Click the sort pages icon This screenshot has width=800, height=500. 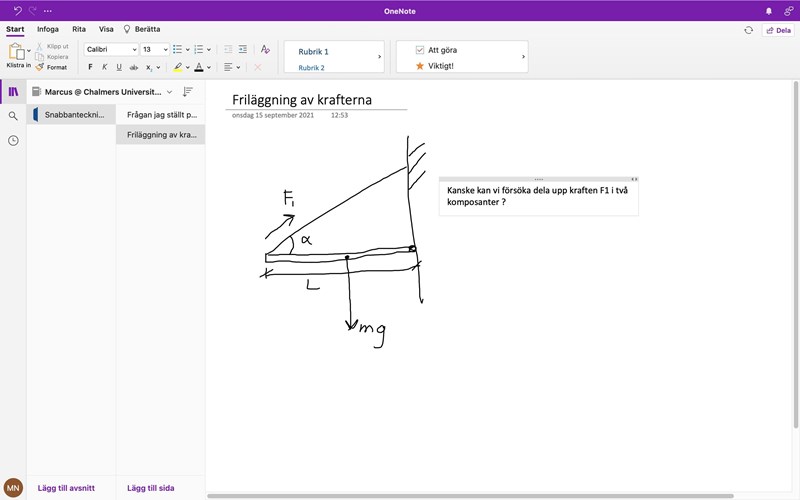(187, 91)
